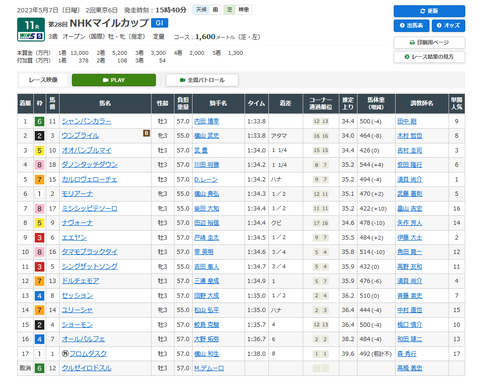Open horse page for ウンブライル
Image resolution: width=480 pixels, height=384 pixels.
[x=80, y=136]
